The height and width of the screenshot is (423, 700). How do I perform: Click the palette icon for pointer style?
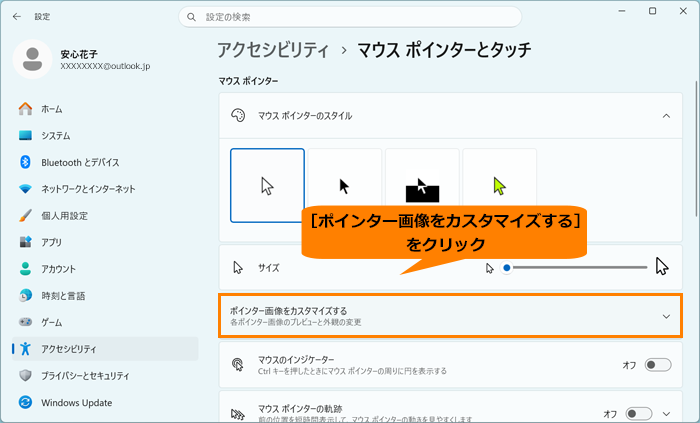pos(238,116)
